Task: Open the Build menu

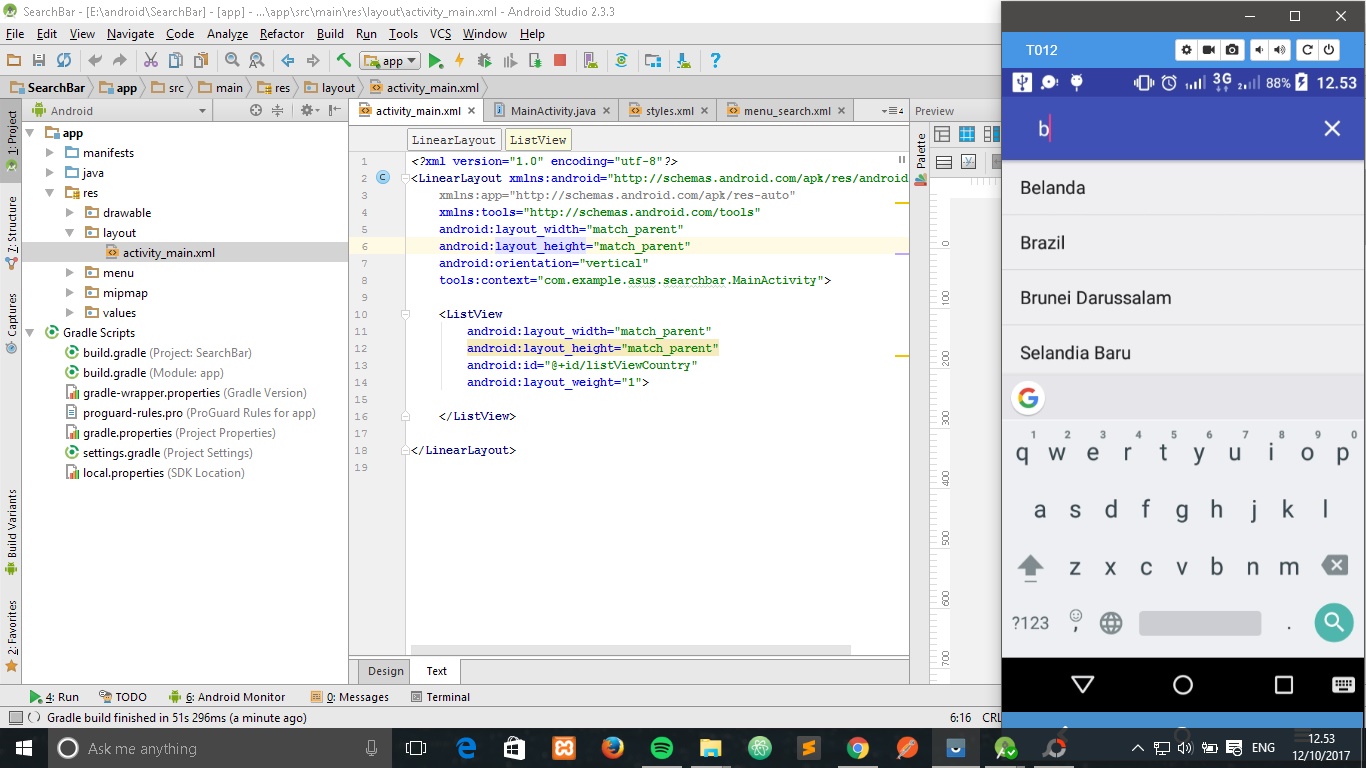Action: [330, 33]
